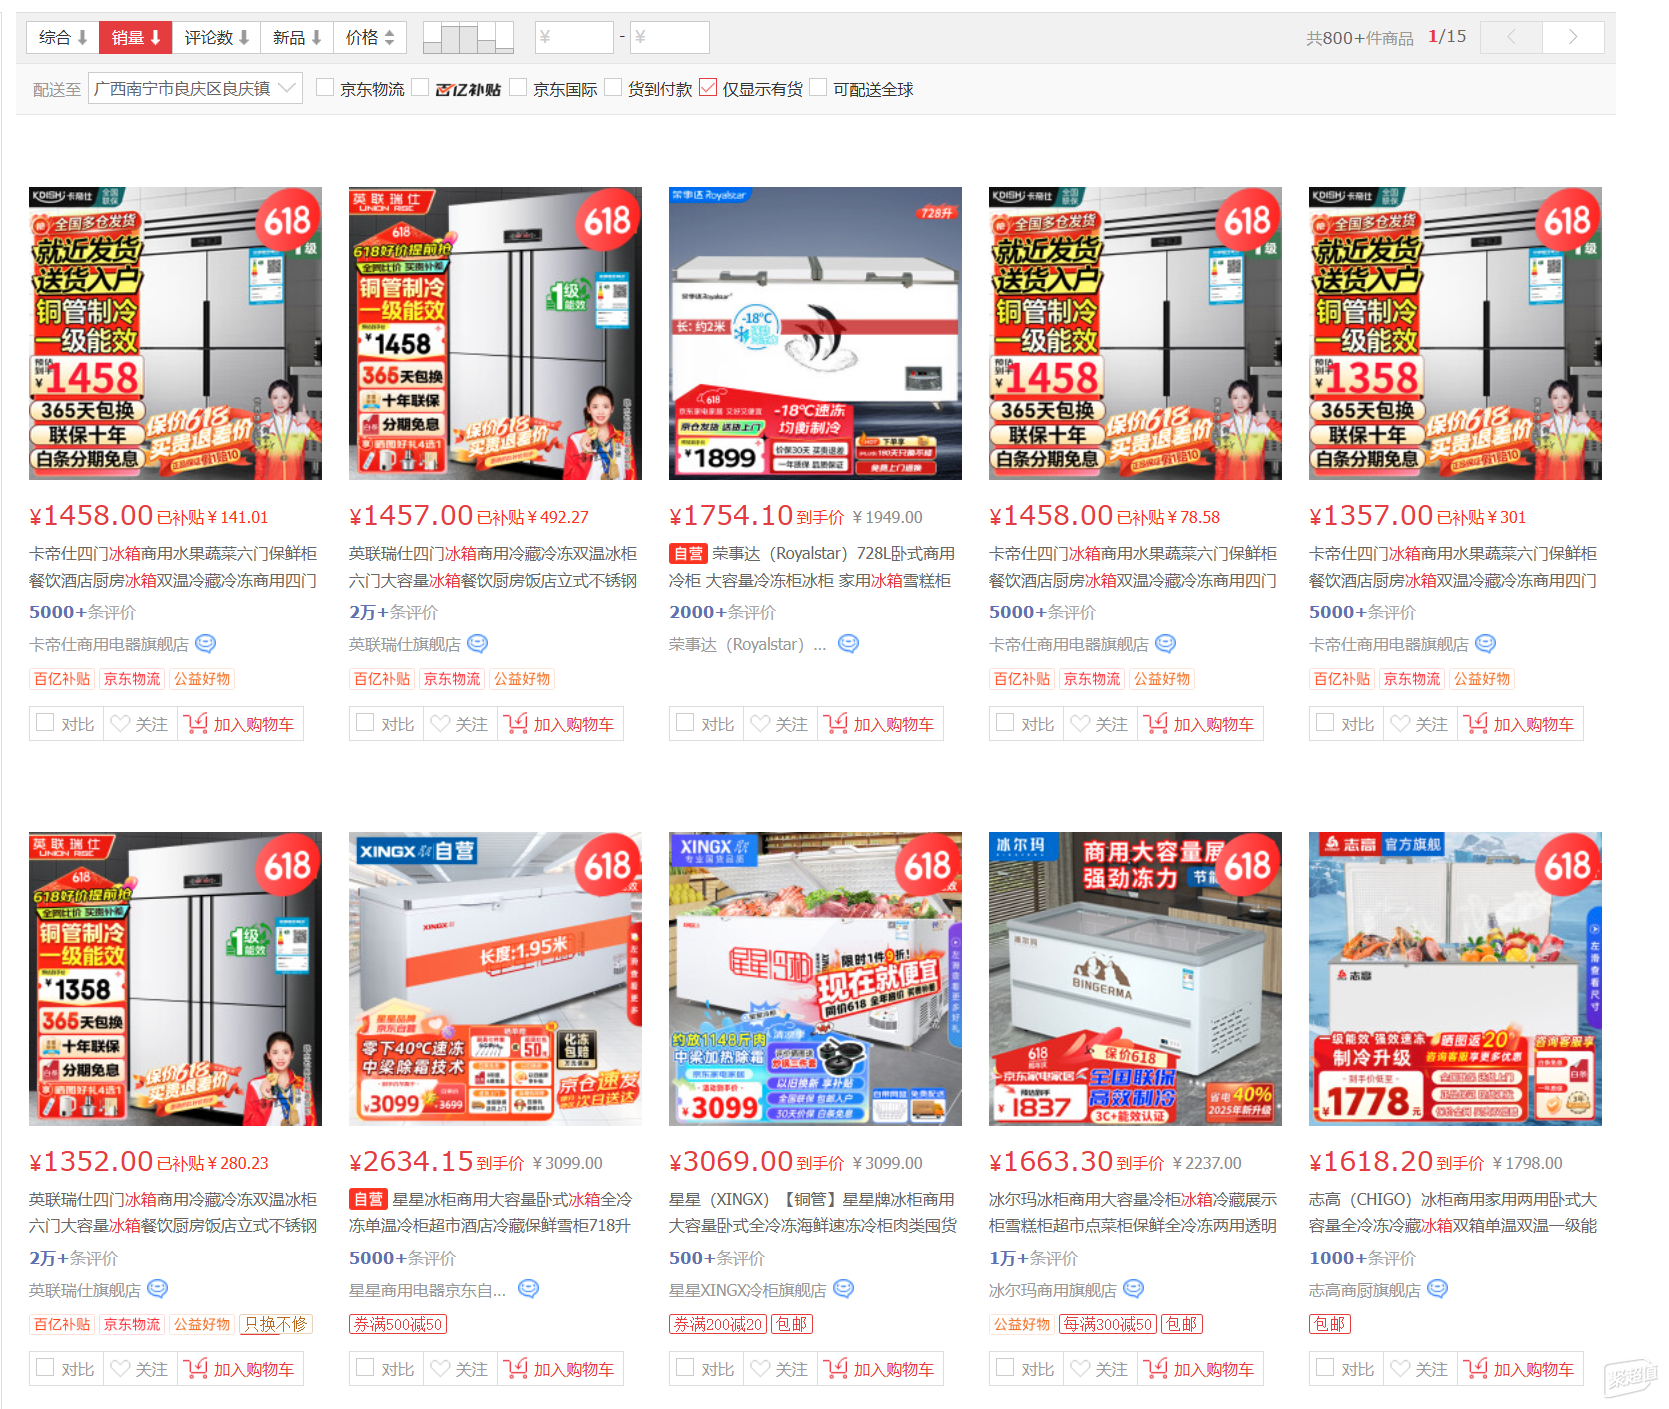Follow the ¥2634.15 星星 freezer with heart icon

[441, 1368]
